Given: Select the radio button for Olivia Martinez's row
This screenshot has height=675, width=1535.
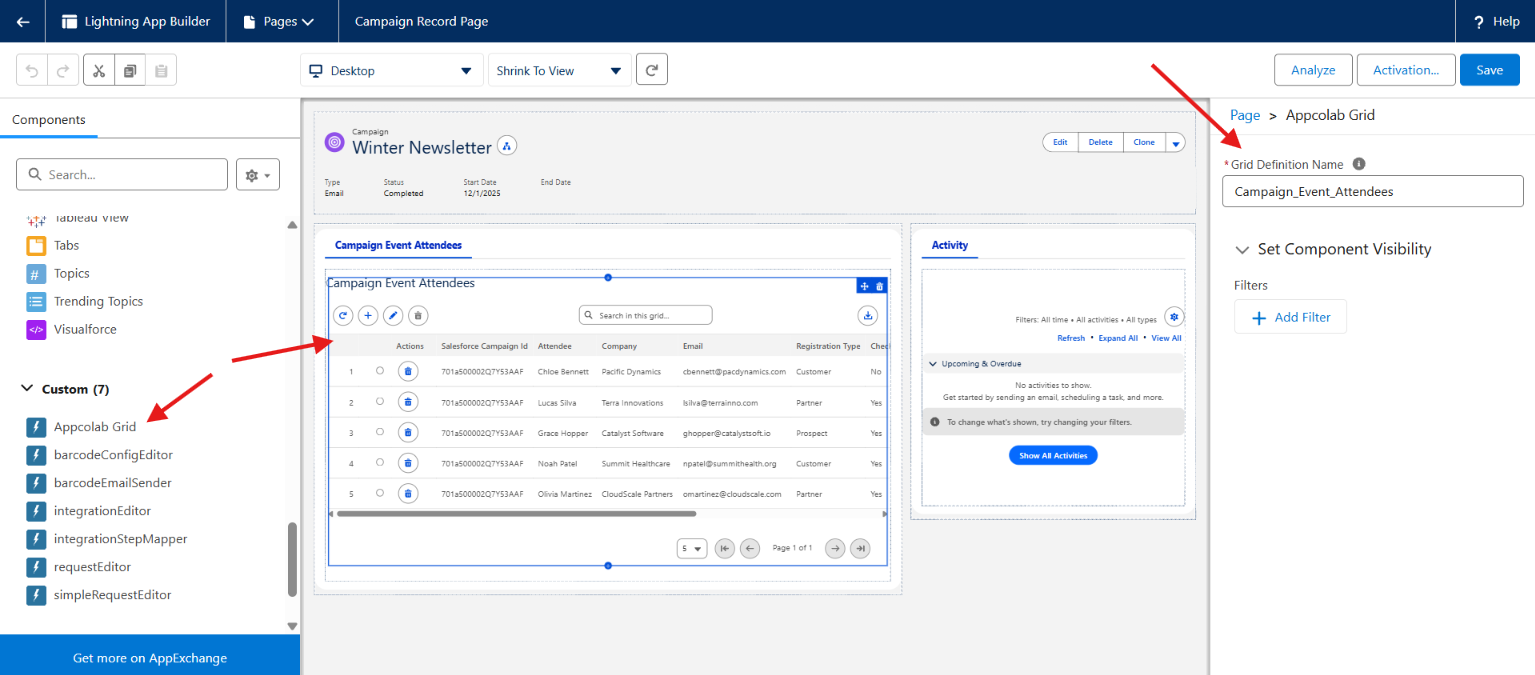Looking at the screenshot, I should (379, 493).
